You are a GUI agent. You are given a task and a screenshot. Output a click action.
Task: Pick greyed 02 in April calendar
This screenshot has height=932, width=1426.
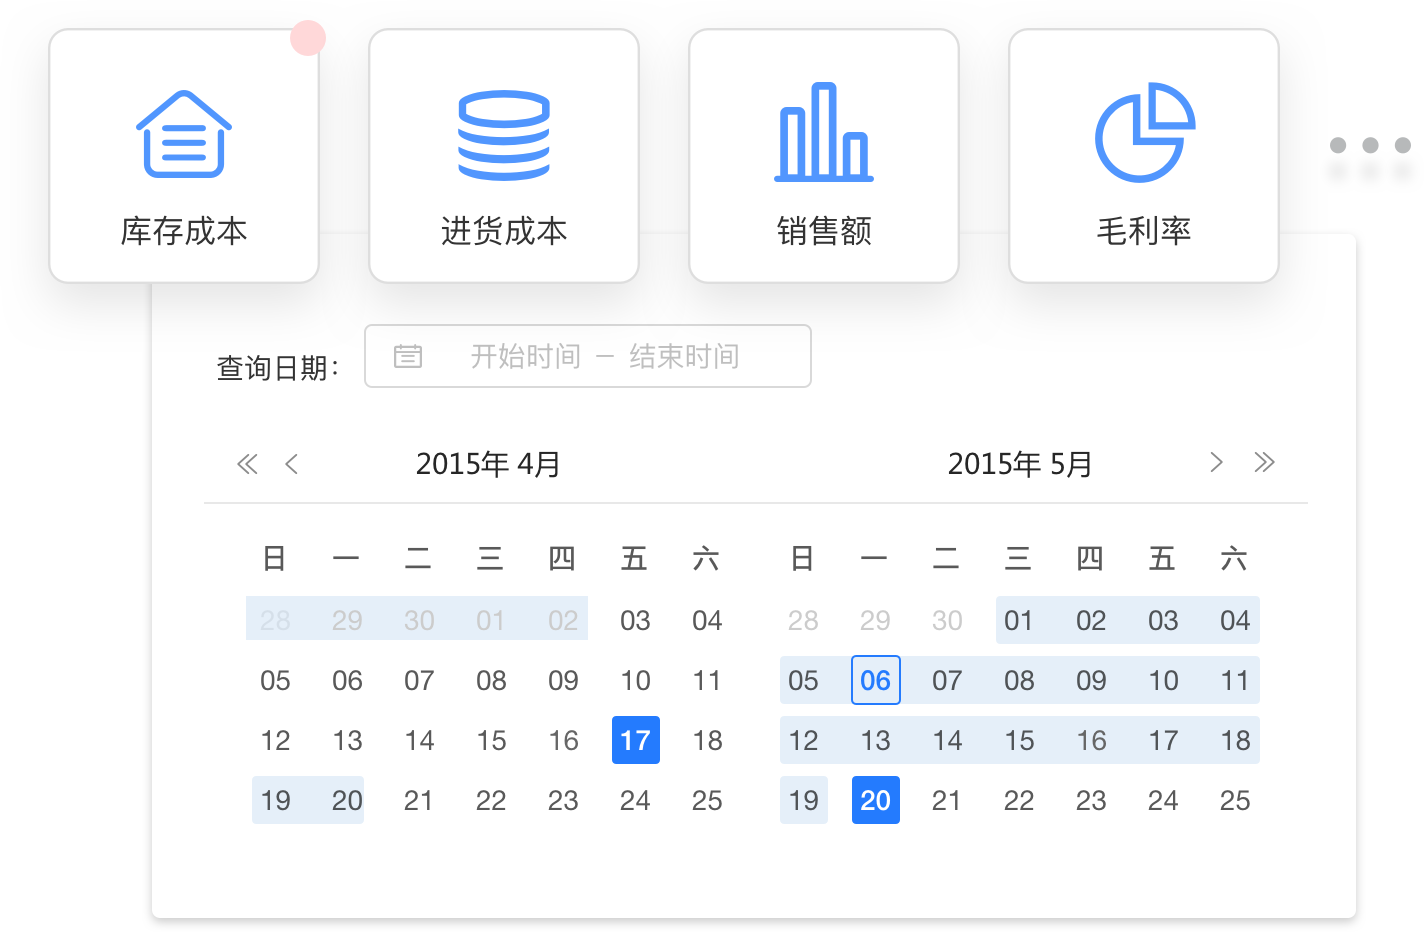click(564, 620)
